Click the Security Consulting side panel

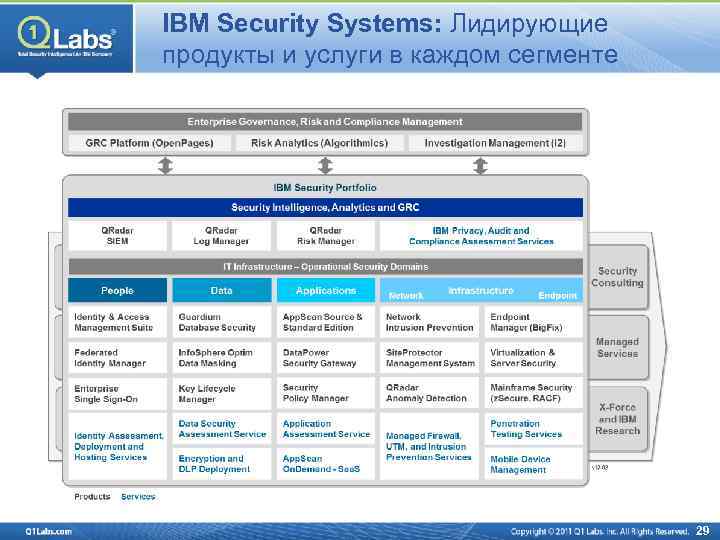pyautogui.click(x=618, y=277)
